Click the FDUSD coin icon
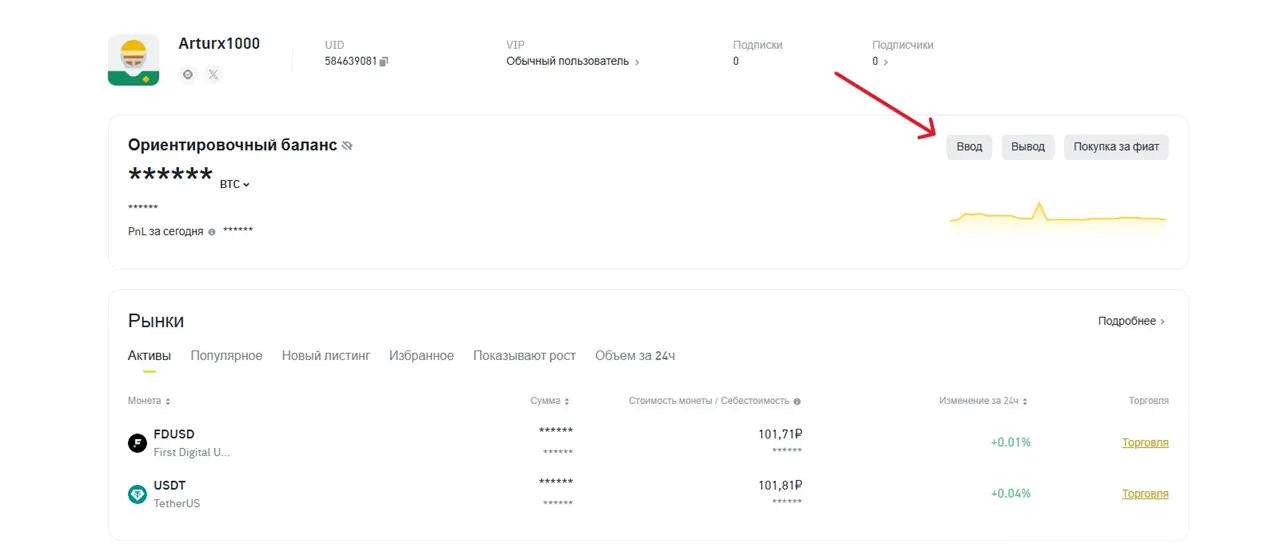The height and width of the screenshot is (552, 1280). (x=137, y=443)
